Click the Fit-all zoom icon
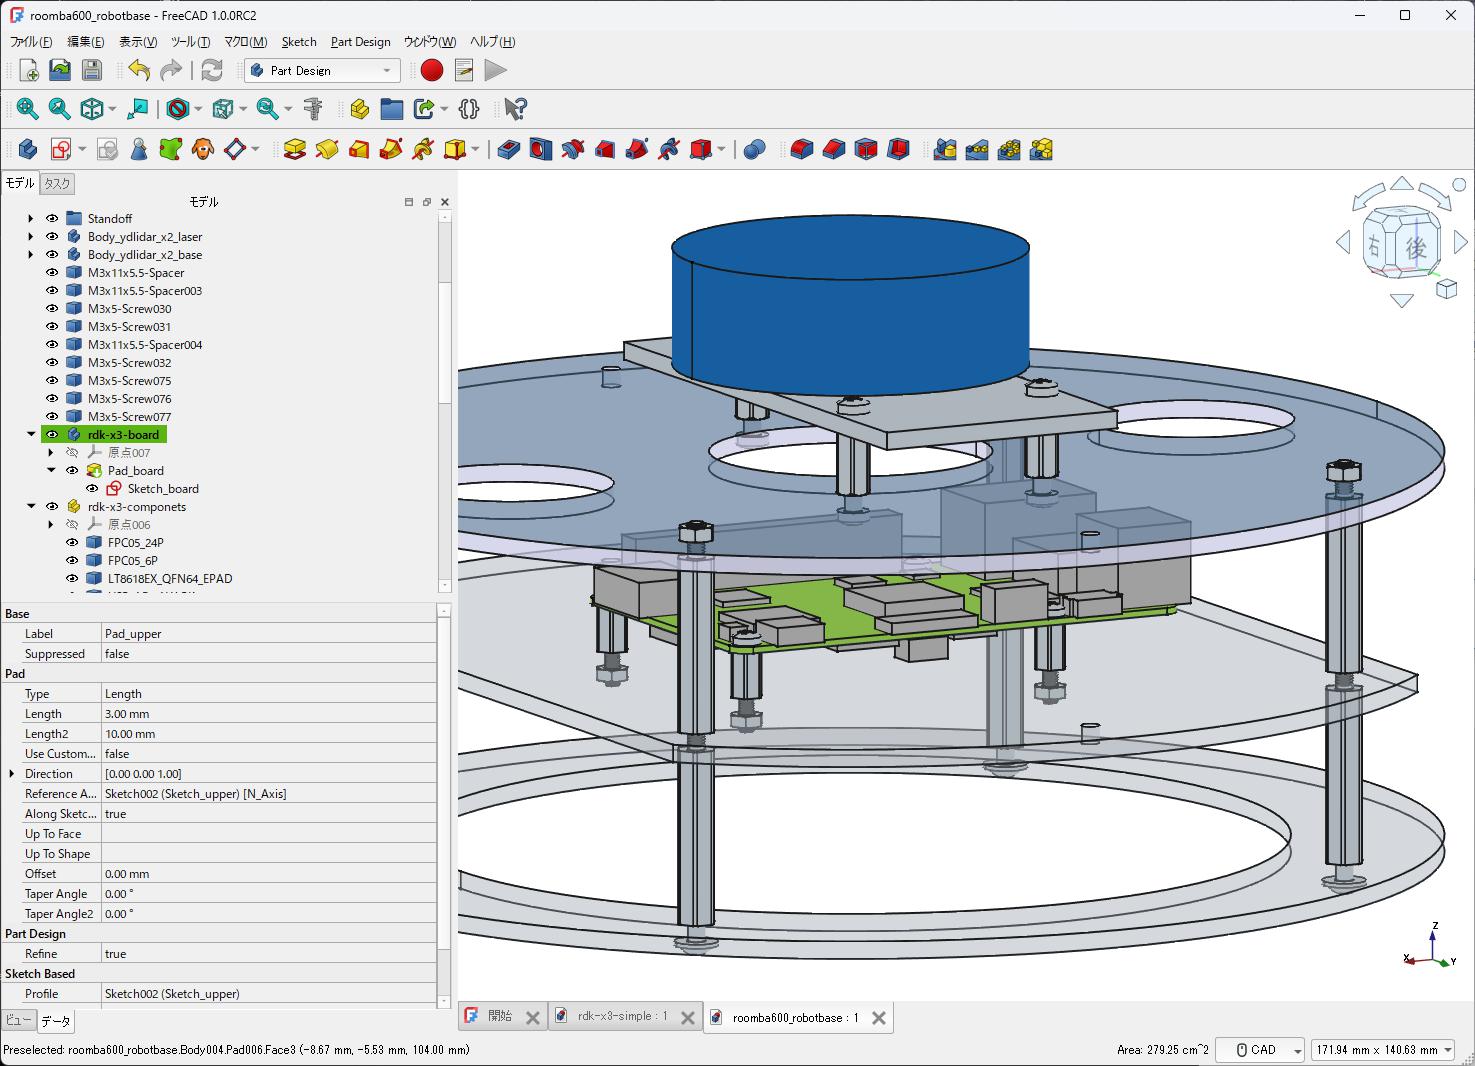1475x1066 pixels. 28,108
